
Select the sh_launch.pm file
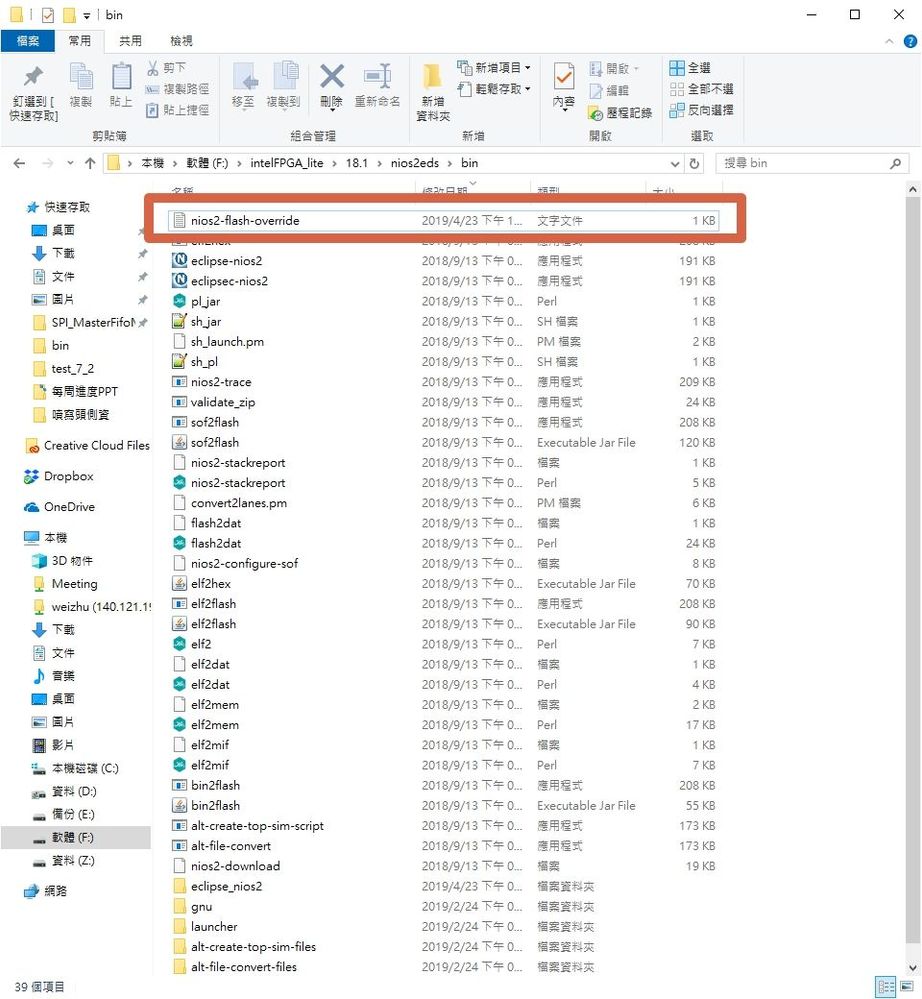pos(442,341)
